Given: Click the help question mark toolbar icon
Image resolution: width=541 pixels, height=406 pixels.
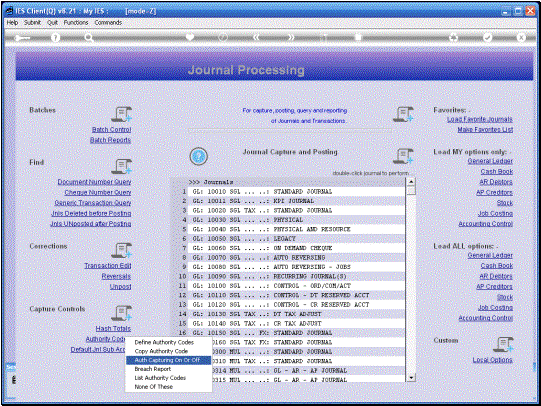Looking at the screenshot, I should pyautogui.click(x=55, y=38).
